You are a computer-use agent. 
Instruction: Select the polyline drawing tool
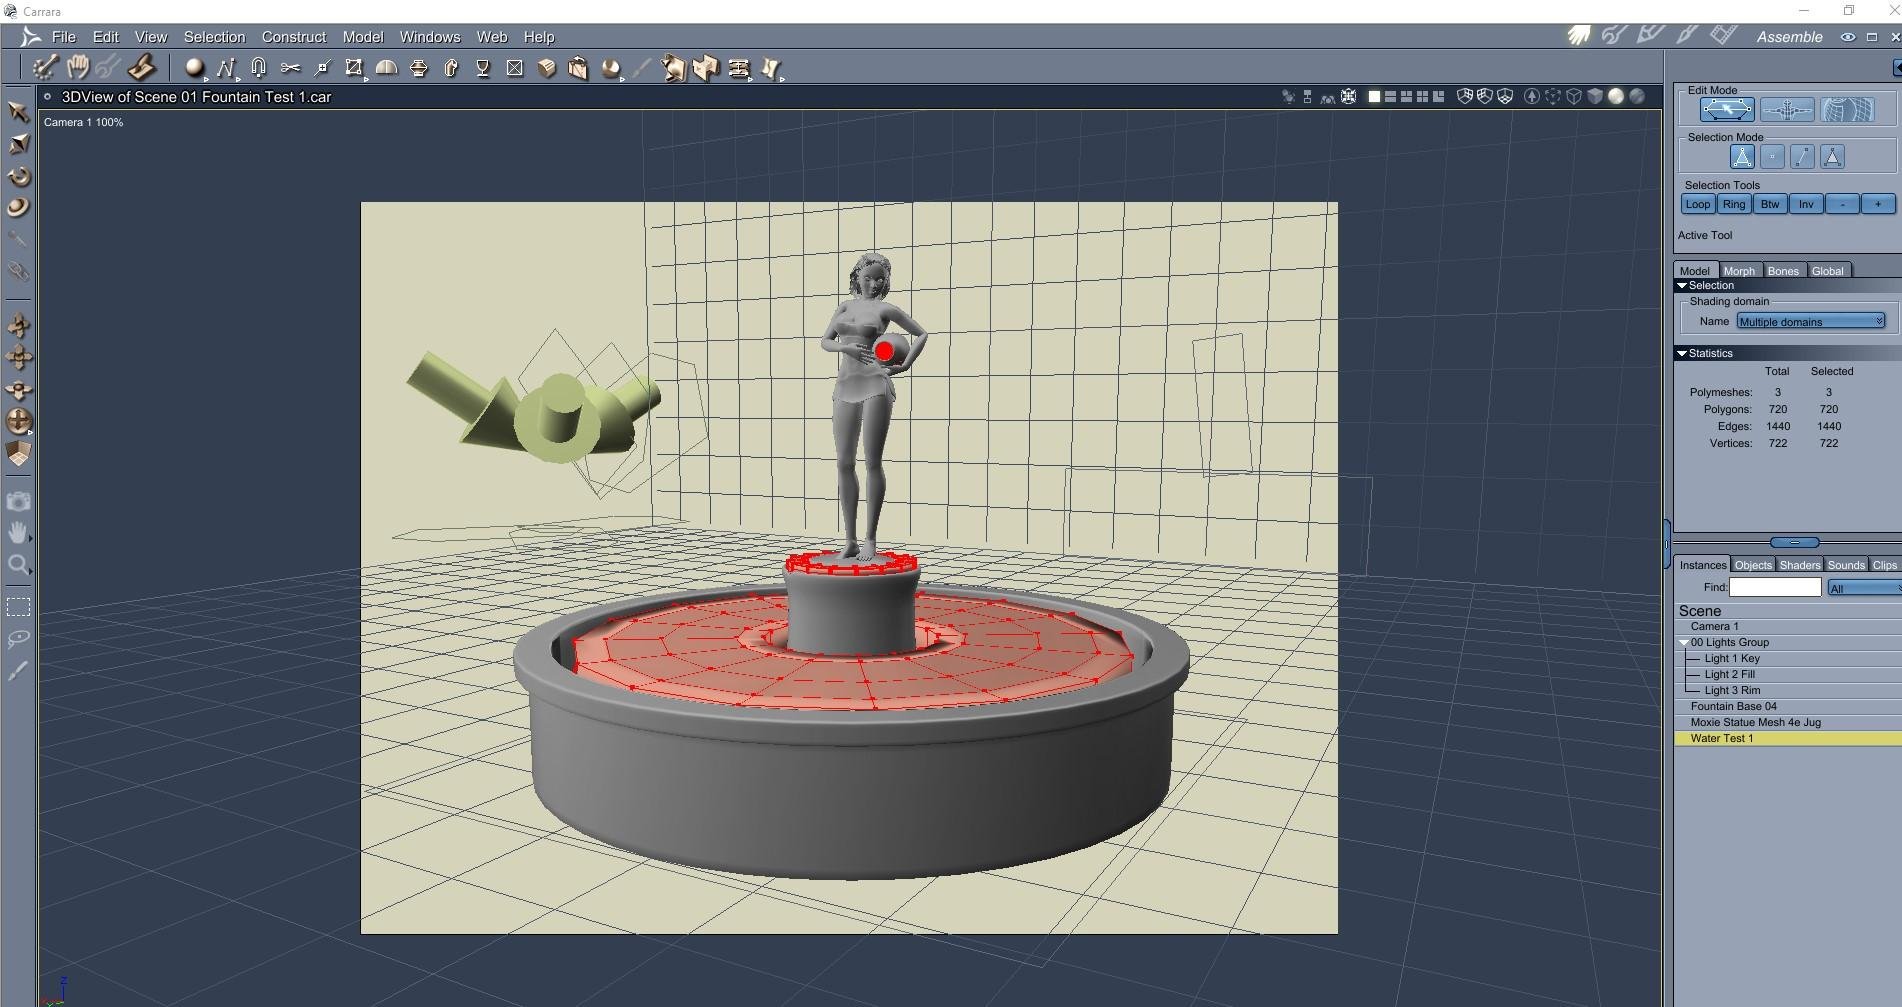(x=226, y=68)
